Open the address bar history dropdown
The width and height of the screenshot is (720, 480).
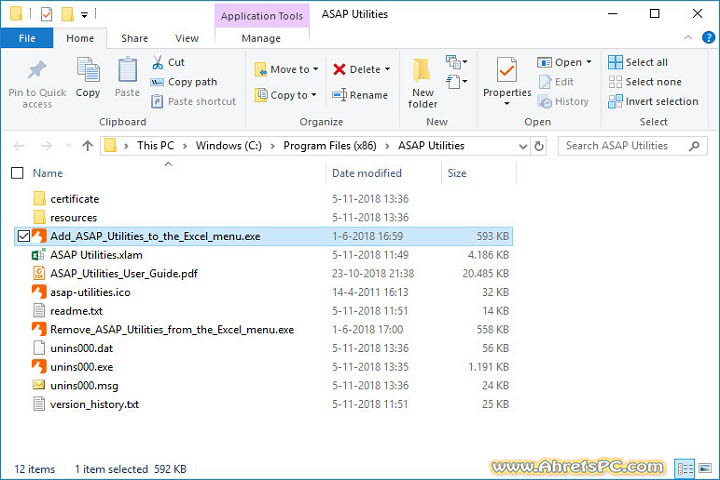pos(523,146)
